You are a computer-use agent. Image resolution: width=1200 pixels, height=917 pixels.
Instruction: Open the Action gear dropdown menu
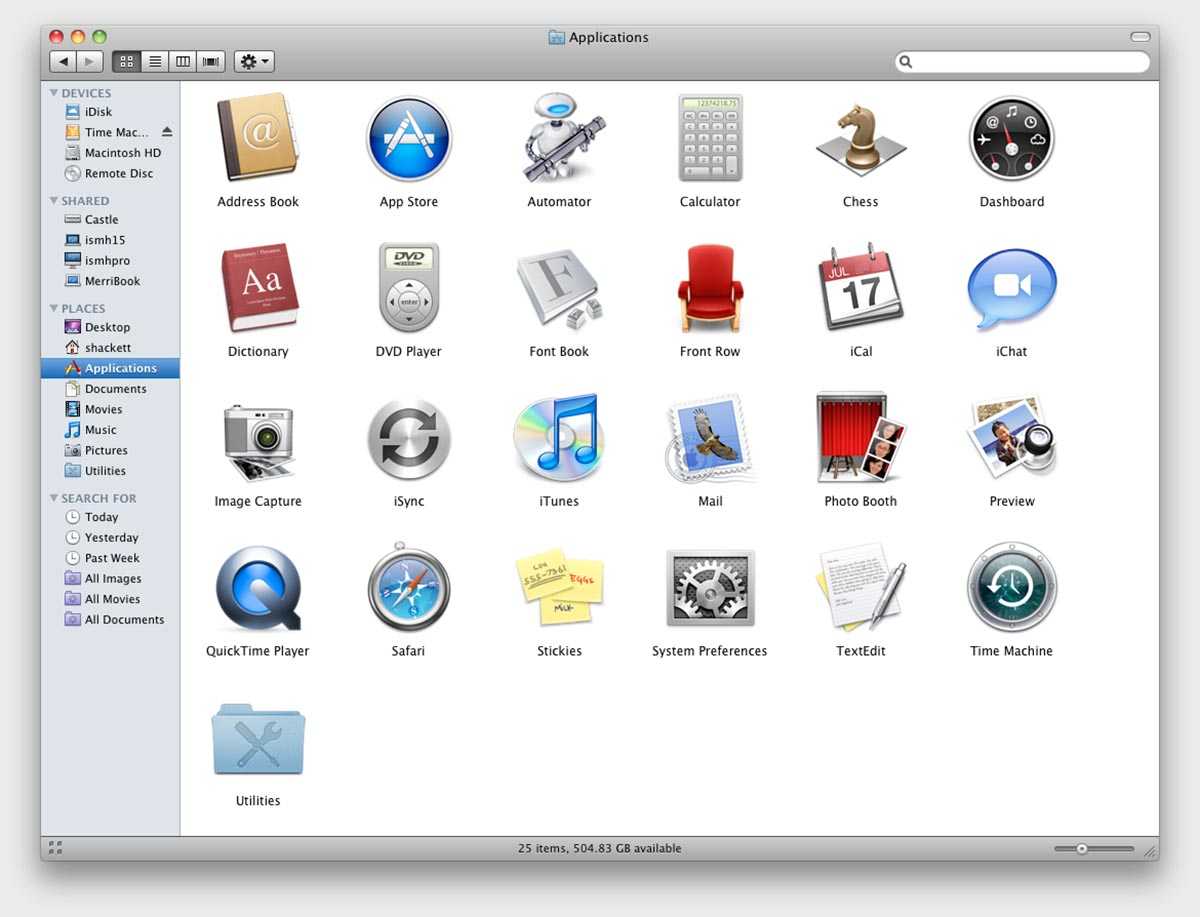pos(254,62)
